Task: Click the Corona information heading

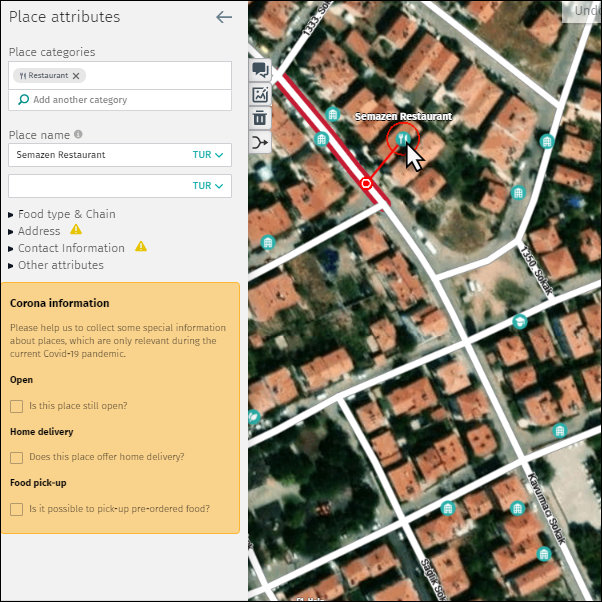Action: tap(60, 303)
